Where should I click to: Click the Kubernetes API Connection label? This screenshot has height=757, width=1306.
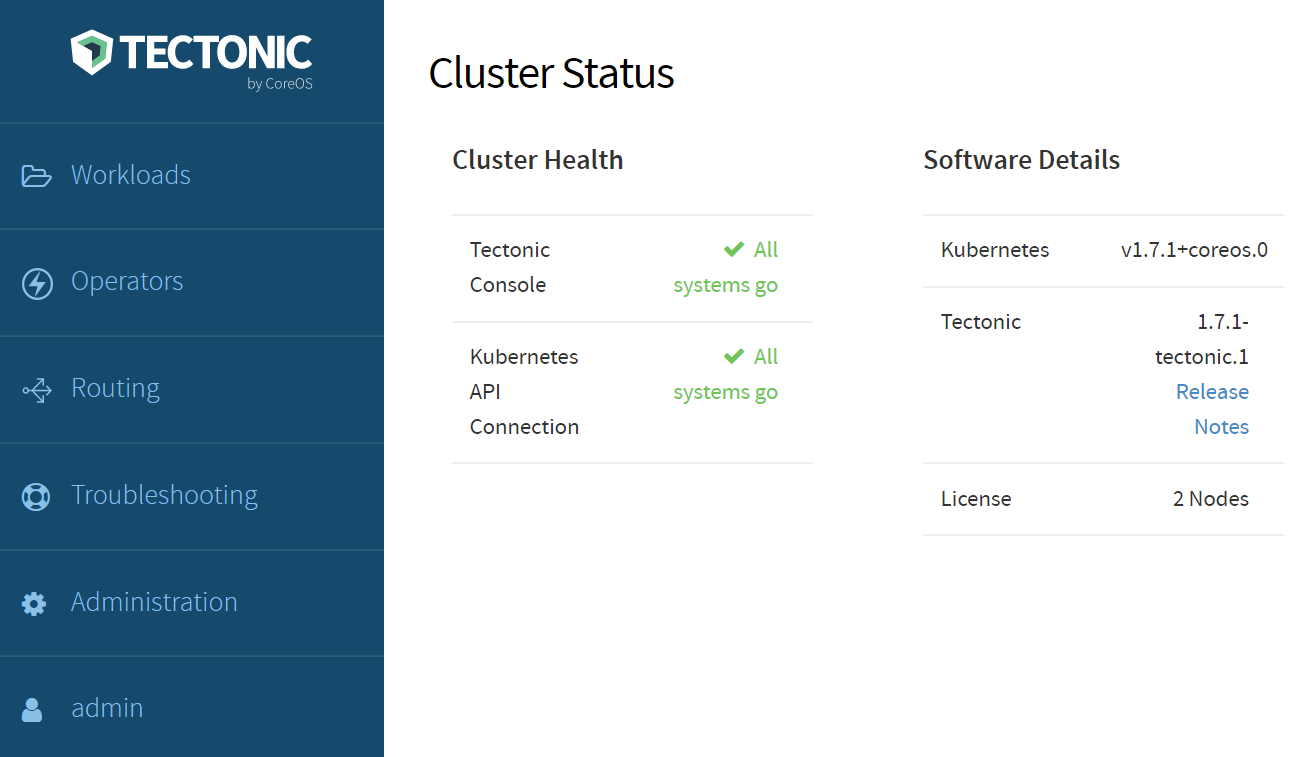tap(524, 391)
